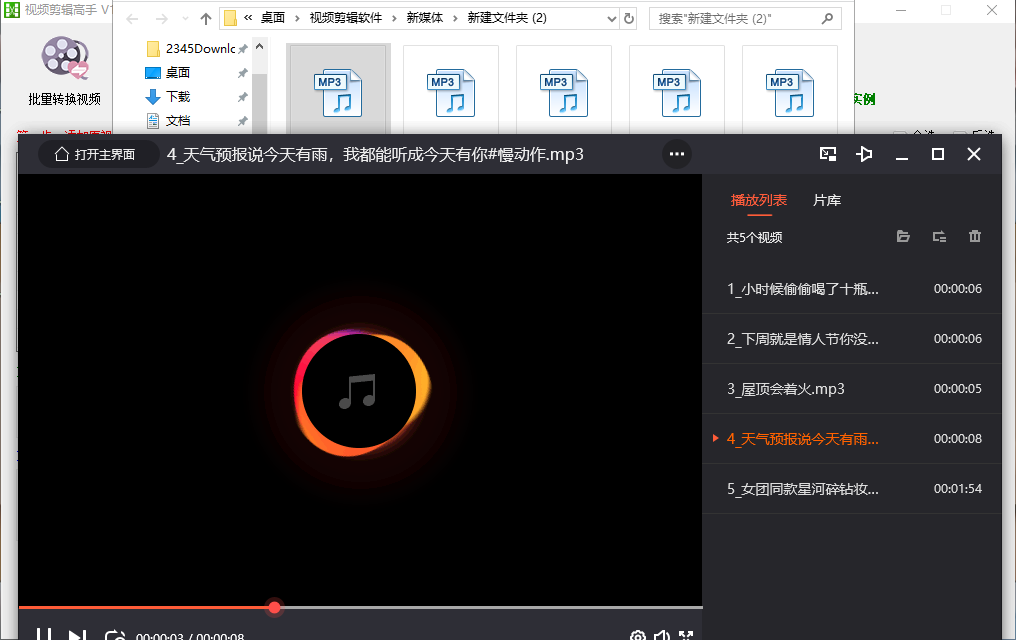Viewport: 1016px width, 640px height.
Task: Open the address bar history dropdown
Action: point(611,19)
